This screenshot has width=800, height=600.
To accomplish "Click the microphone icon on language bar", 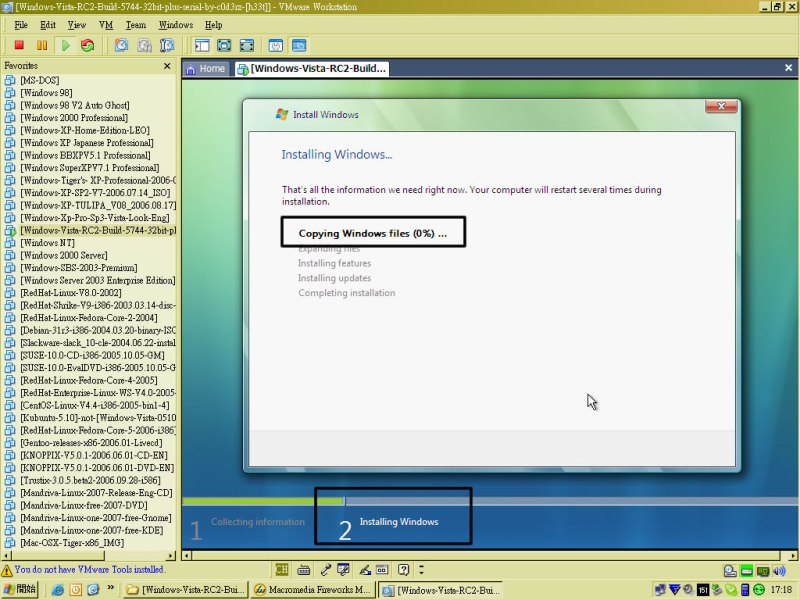I will point(326,569).
